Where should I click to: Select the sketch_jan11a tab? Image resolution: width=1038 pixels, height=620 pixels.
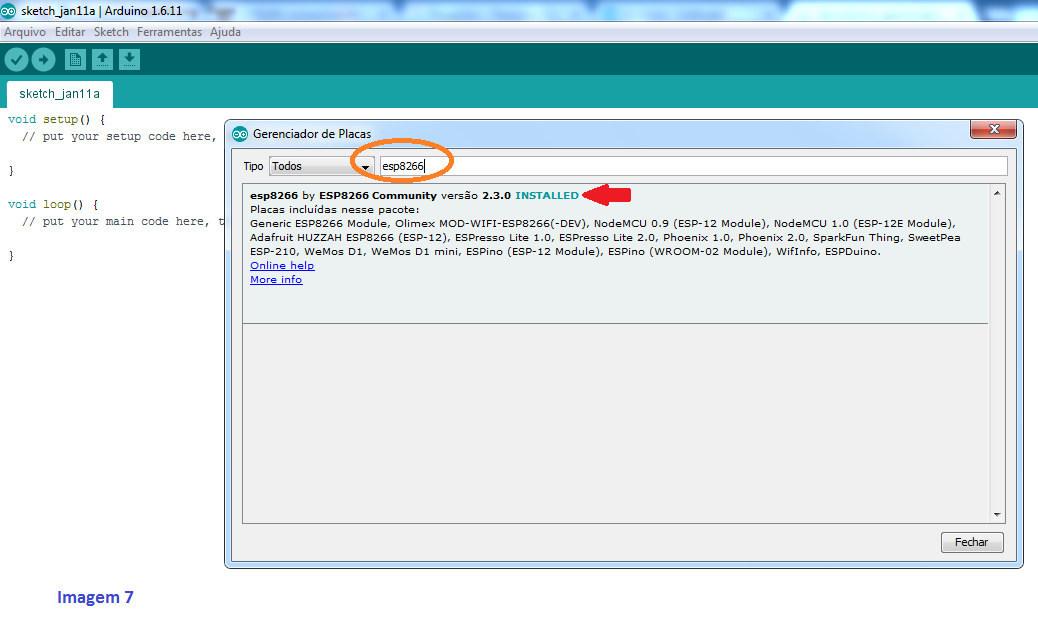tap(60, 94)
